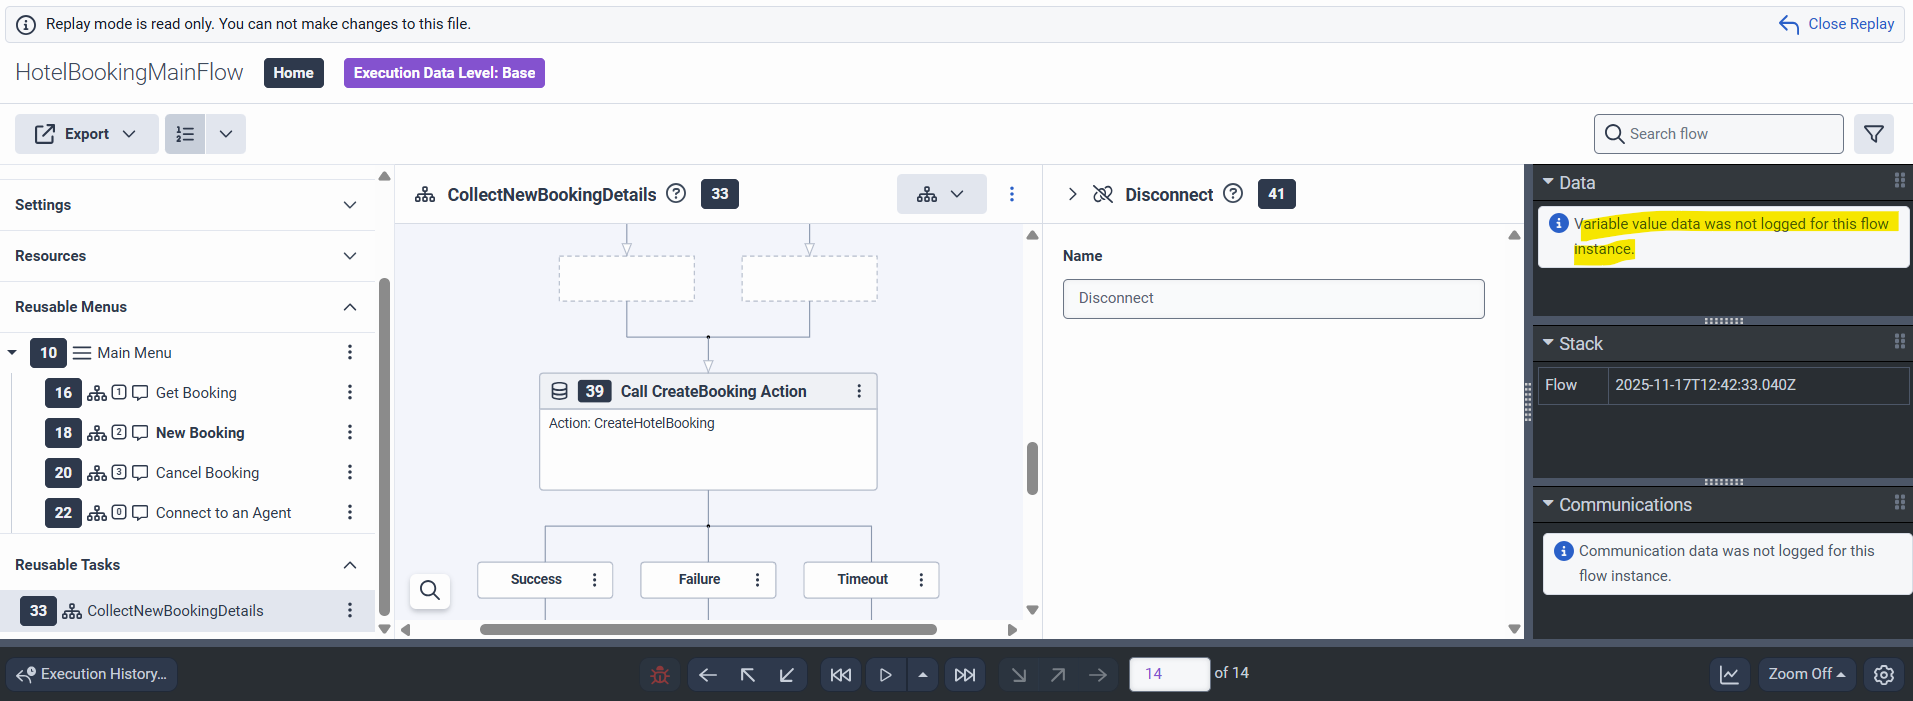1913x701 pixels.
Task: Select Cancel Booking menu item
Action: click(207, 473)
